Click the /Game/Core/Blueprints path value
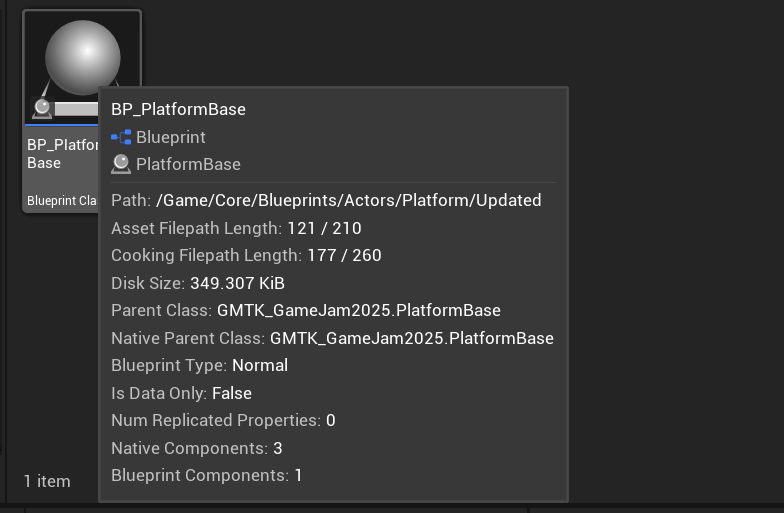 tap(348, 200)
